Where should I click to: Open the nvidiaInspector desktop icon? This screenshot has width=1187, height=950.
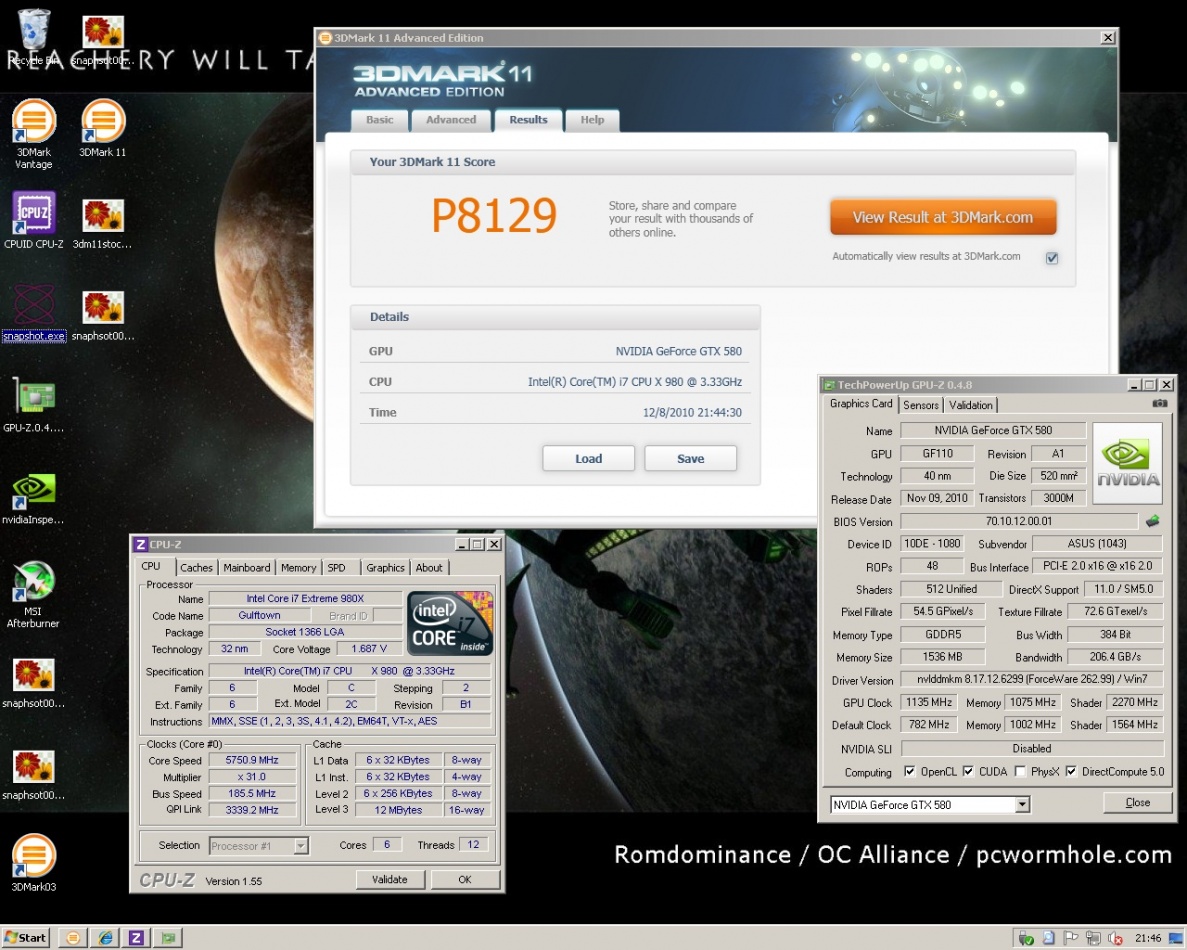33,491
